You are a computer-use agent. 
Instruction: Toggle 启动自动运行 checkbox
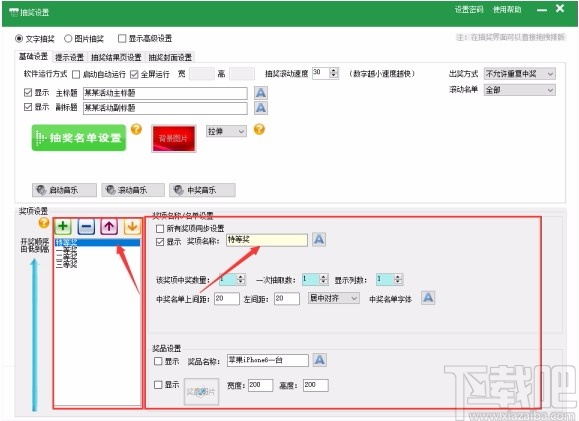(x=76, y=75)
